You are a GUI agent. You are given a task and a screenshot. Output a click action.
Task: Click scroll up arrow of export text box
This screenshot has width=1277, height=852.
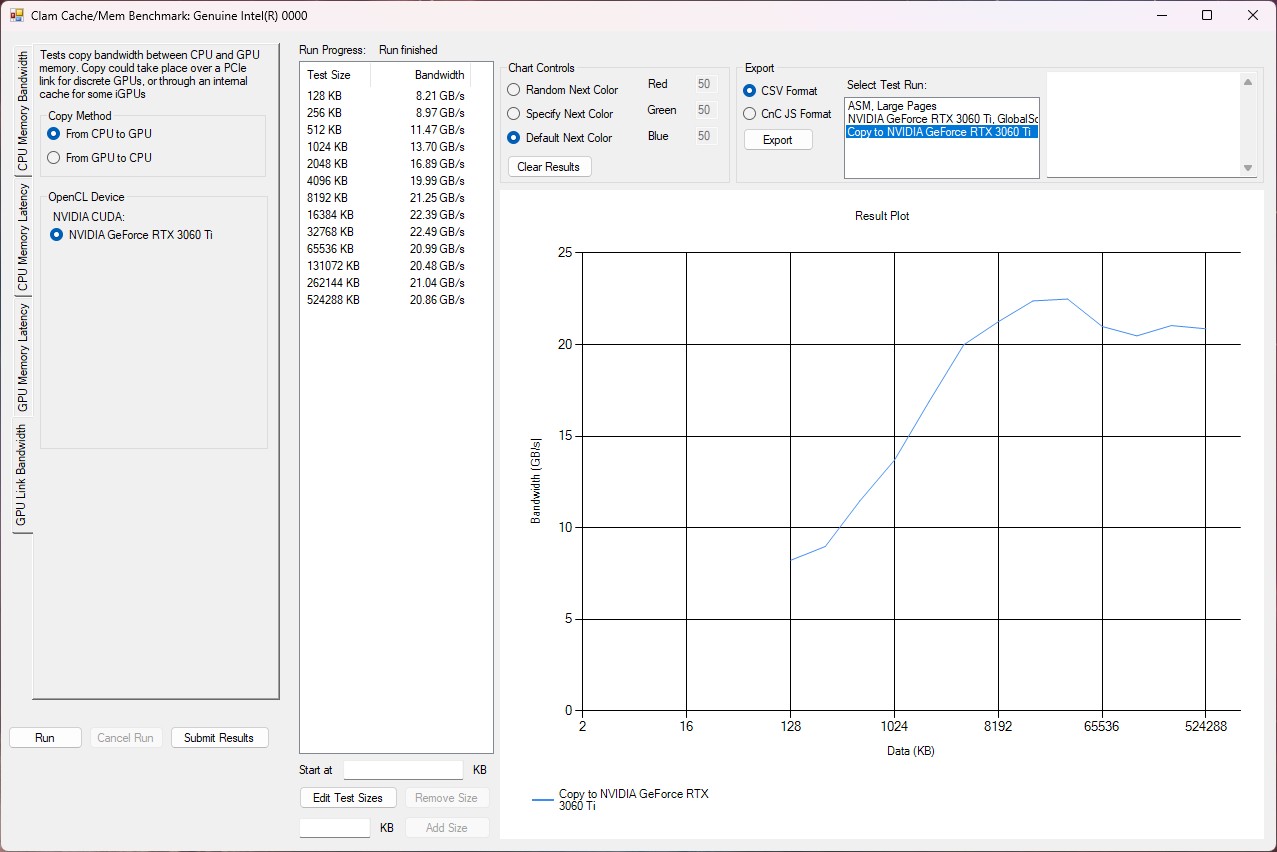click(1247, 82)
